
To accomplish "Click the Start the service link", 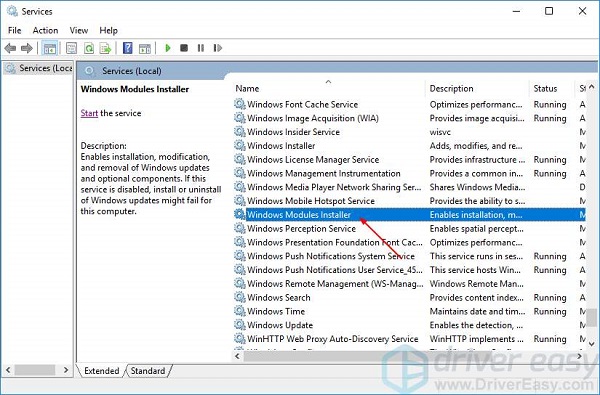I will pos(89,113).
